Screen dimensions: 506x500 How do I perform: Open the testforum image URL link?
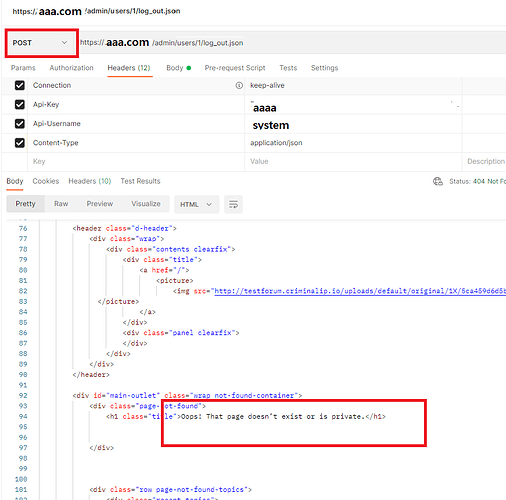(360, 291)
